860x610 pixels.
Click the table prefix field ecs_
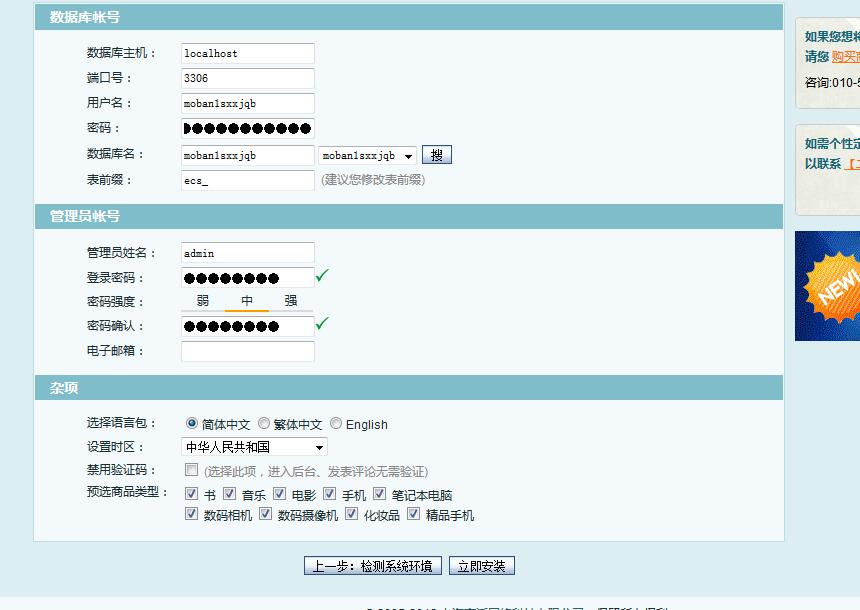[247, 180]
